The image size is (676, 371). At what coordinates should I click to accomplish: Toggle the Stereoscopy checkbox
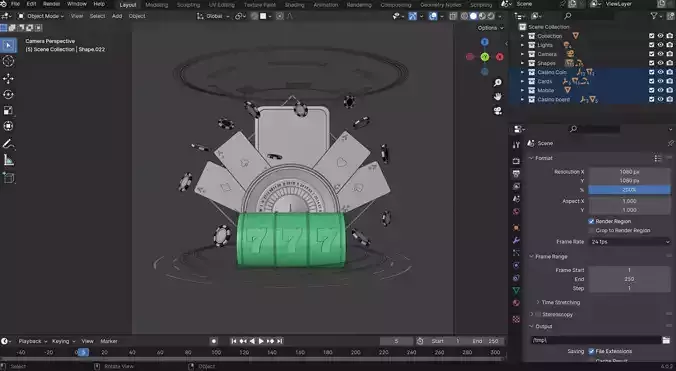click(538, 314)
